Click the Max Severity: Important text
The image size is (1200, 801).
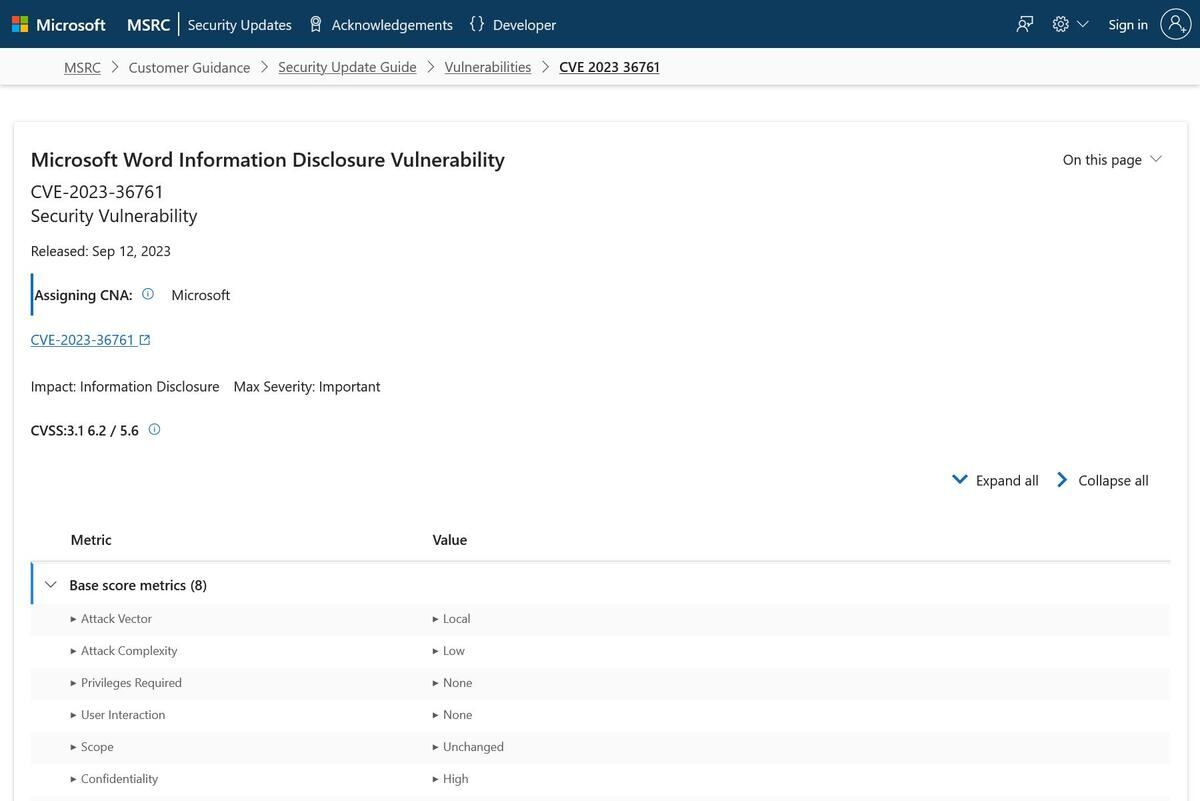coord(307,387)
